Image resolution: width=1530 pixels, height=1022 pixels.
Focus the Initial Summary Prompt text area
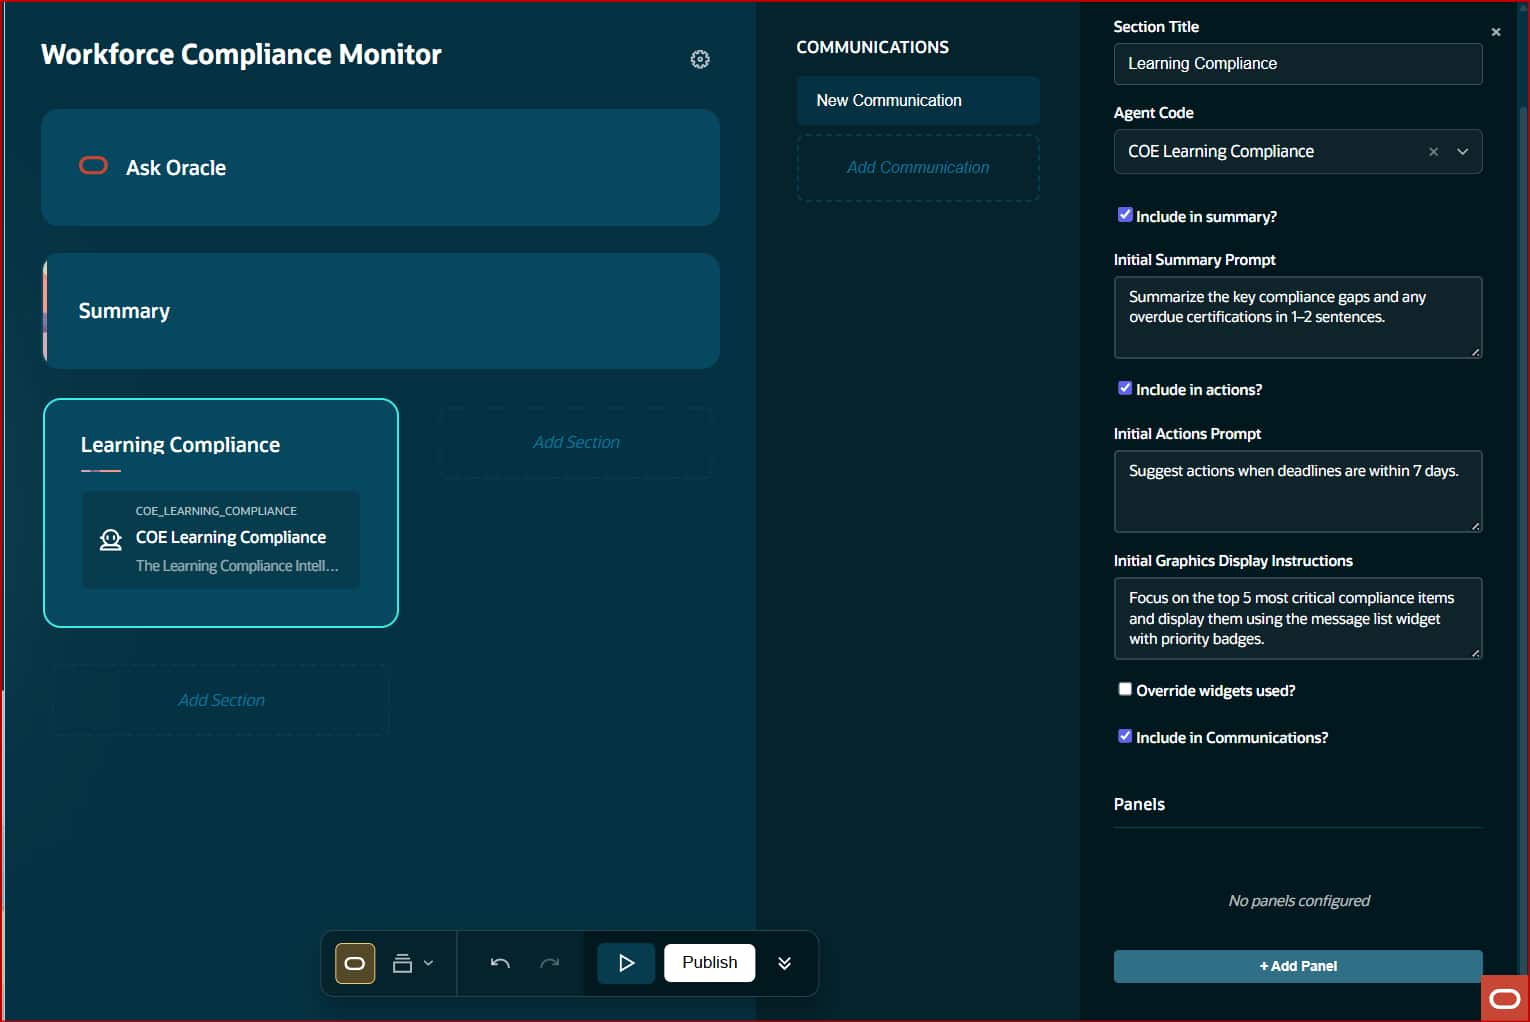pyautogui.click(x=1298, y=317)
